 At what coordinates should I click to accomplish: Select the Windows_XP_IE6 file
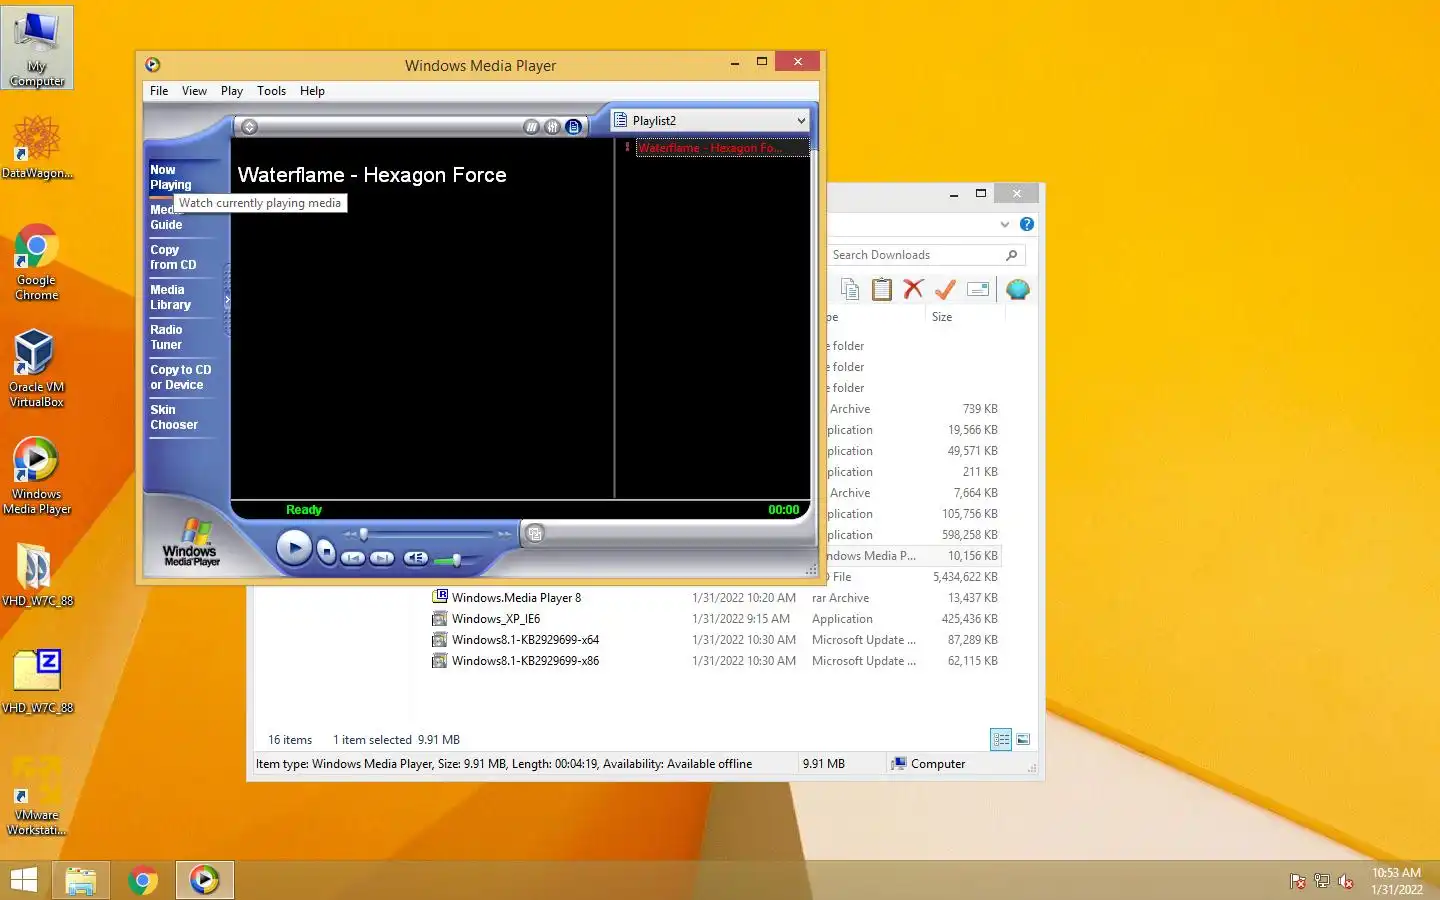pyautogui.click(x=496, y=619)
